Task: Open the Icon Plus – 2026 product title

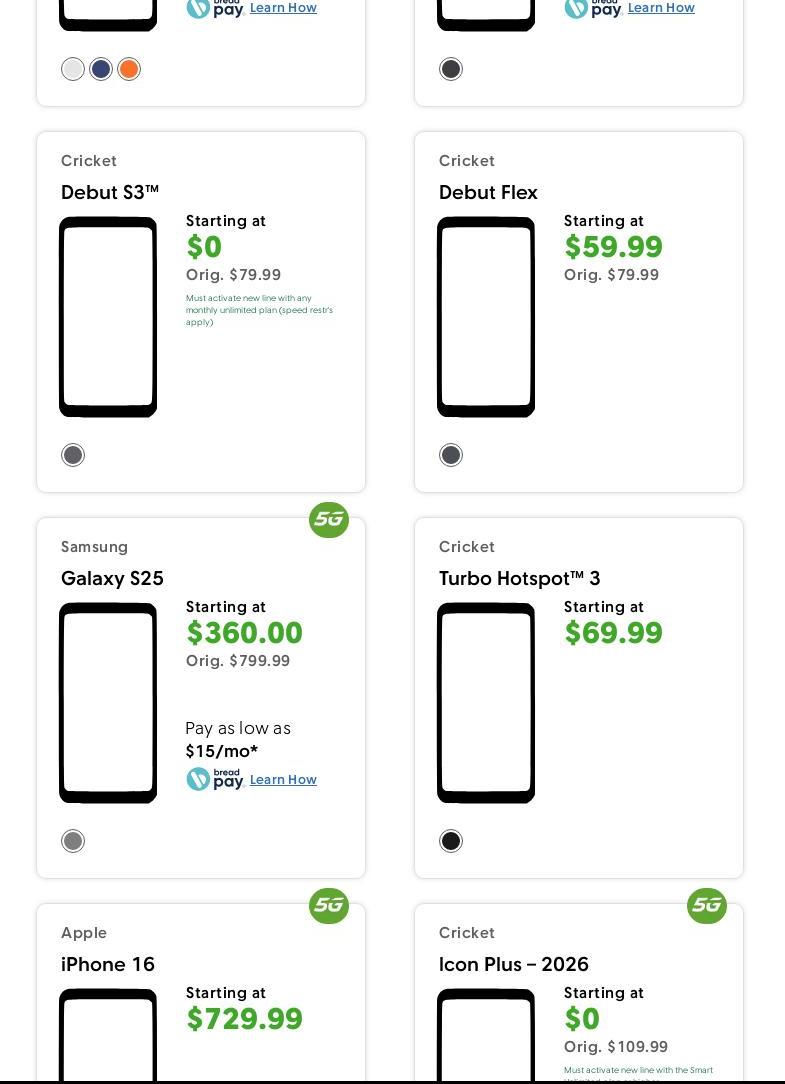Action: (x=514, y=964)
